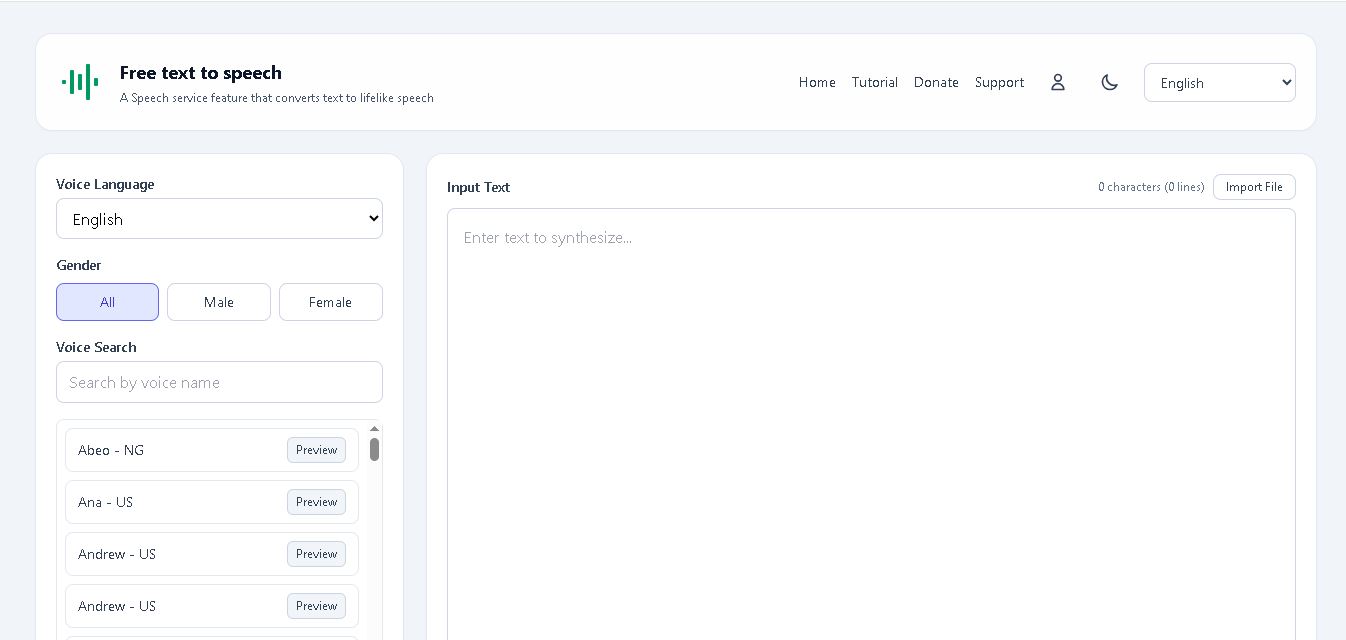Open the user account profile icon
1346x640 pixels.
(x=1058, y=82)
